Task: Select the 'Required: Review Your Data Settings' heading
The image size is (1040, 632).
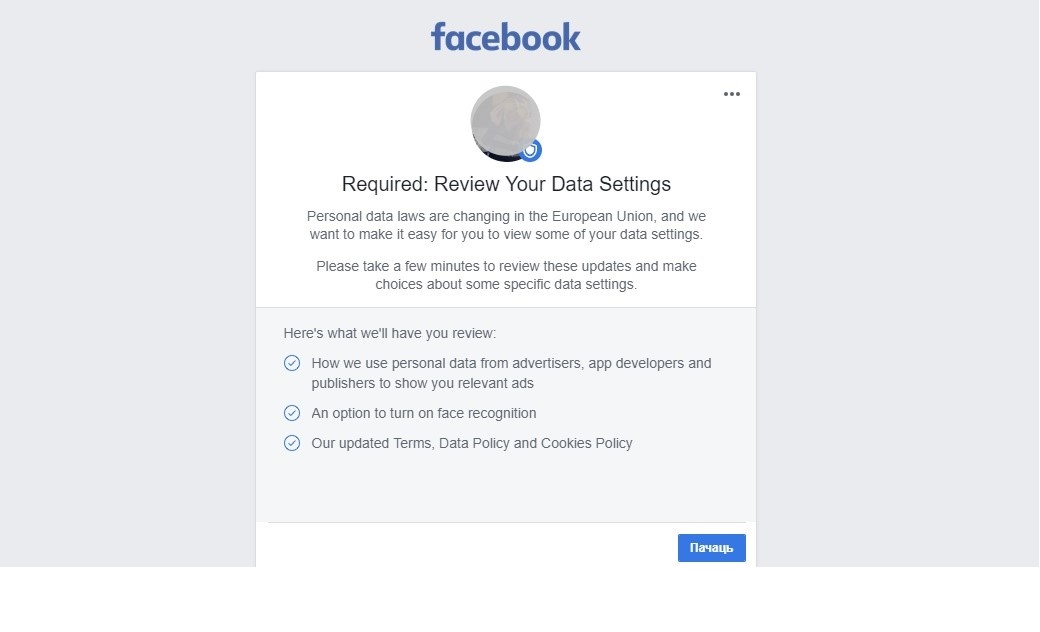Action: [x=506, y=184]
